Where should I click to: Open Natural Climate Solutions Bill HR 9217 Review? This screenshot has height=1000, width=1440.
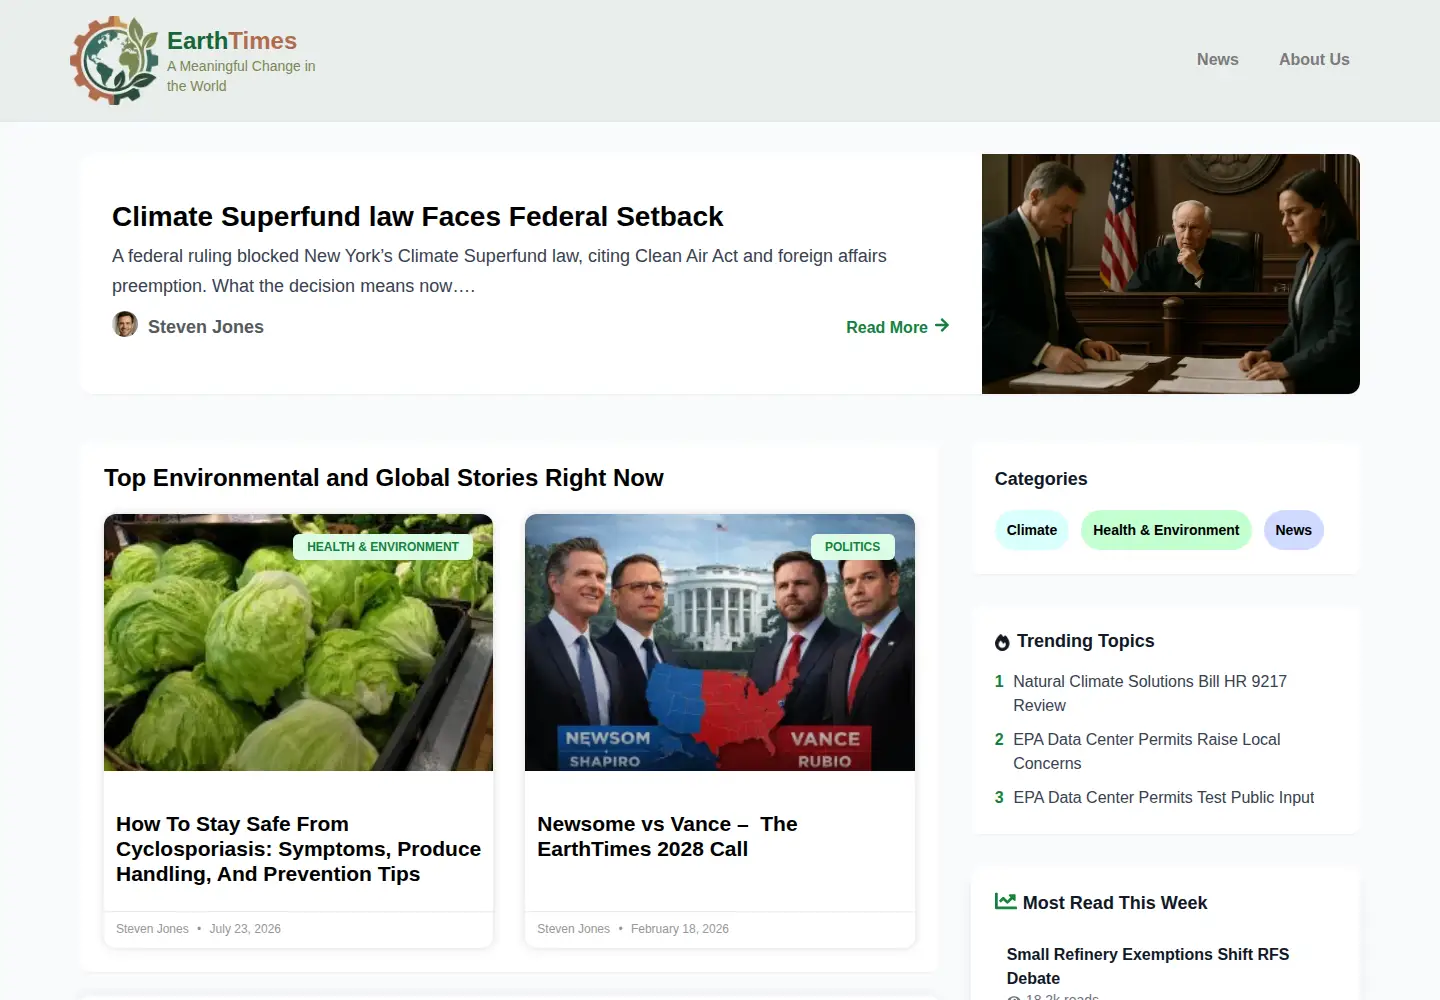point(1150,693)
